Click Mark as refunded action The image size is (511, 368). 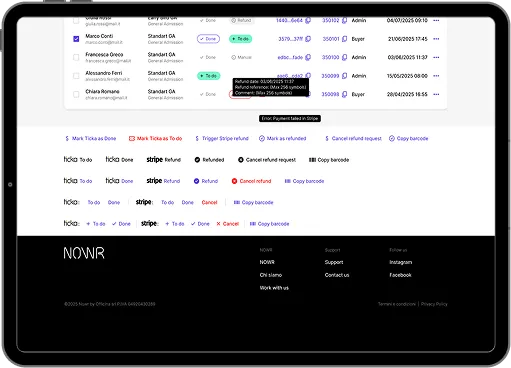(x=283, y=138)
